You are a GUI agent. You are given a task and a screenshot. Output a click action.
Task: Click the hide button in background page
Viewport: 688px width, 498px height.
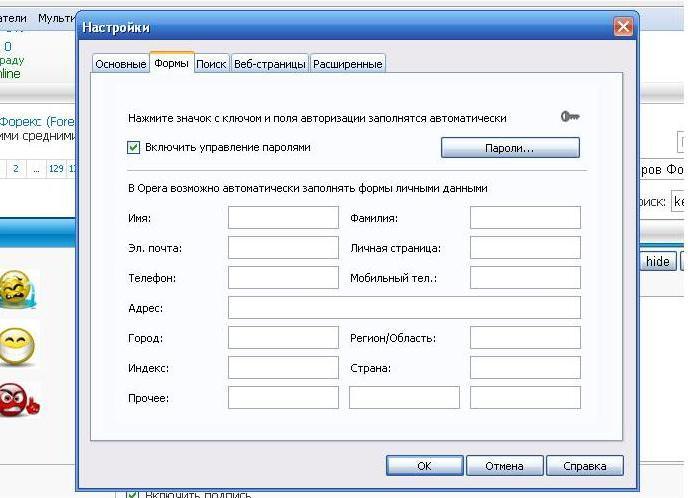(x=657, y=262)
